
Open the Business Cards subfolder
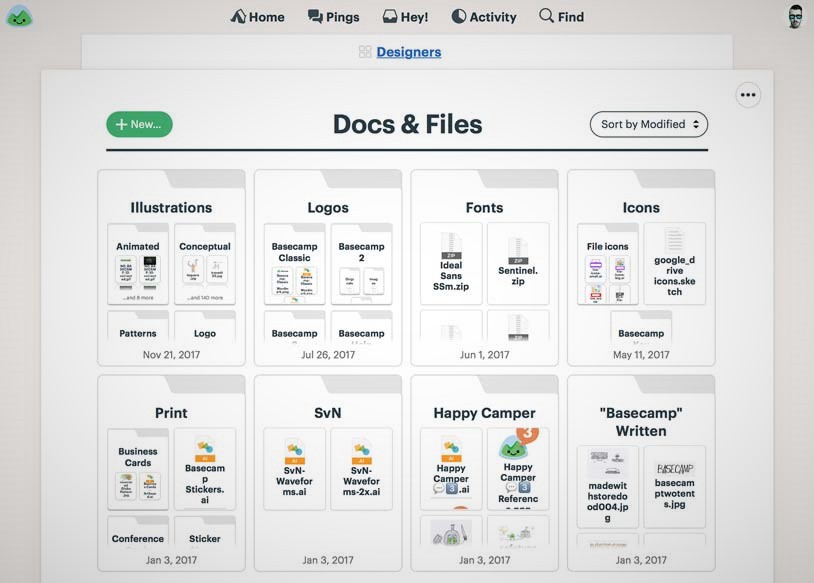click(138, 469)
